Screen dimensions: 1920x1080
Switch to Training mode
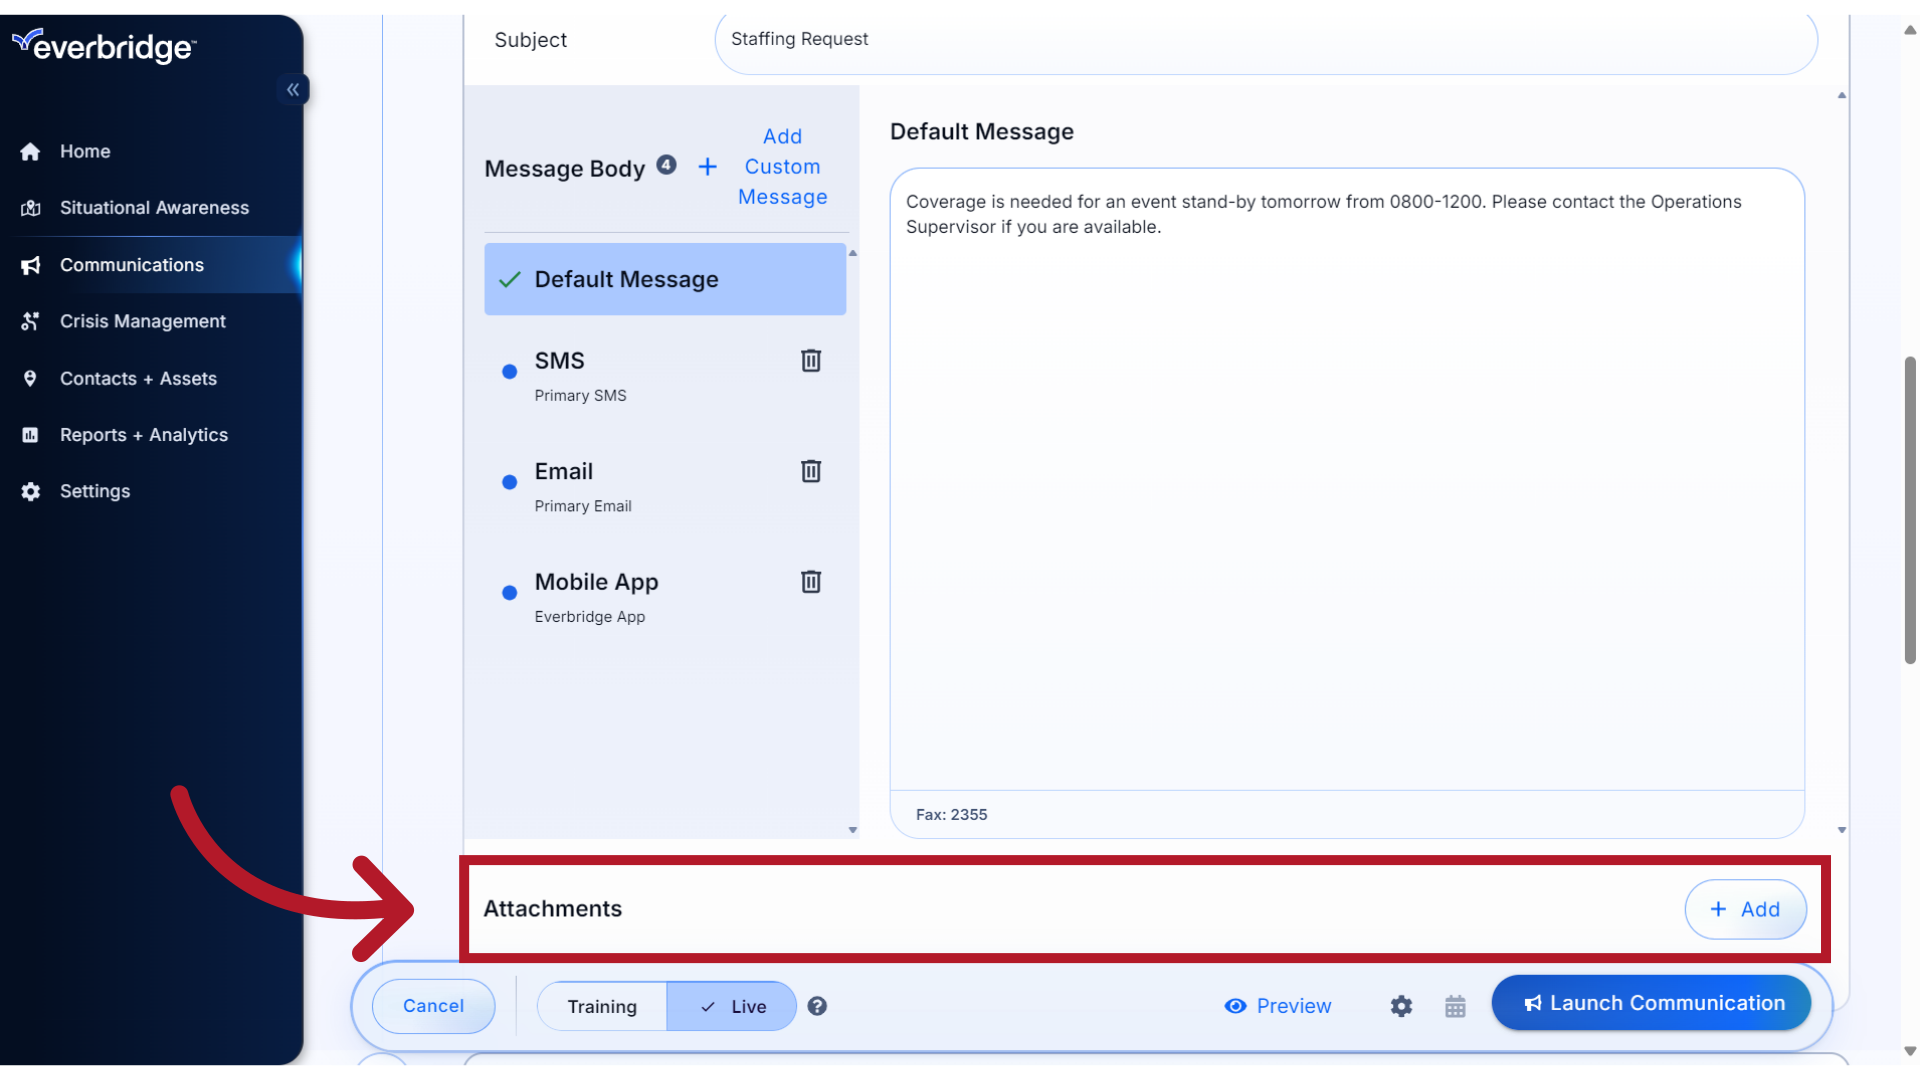[601, 1006]
